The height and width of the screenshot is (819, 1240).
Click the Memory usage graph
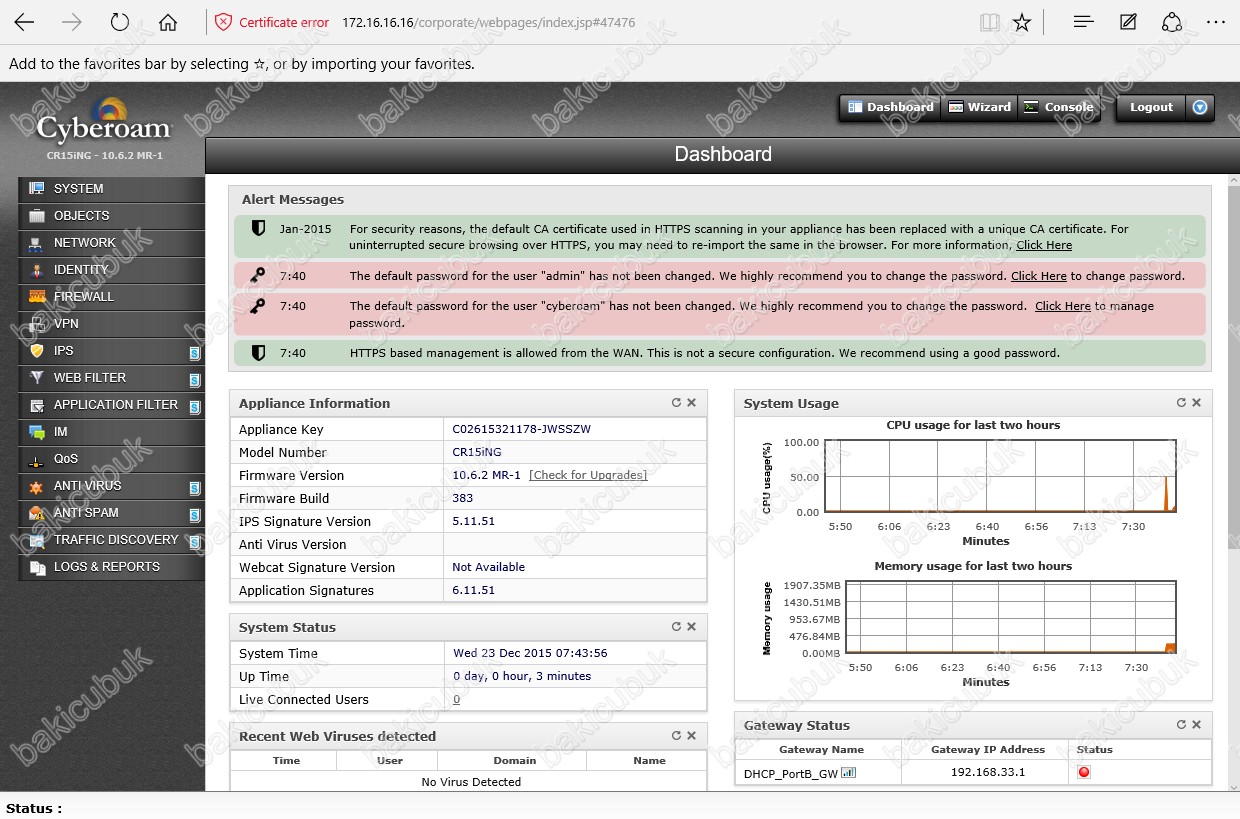(1012, 618)
